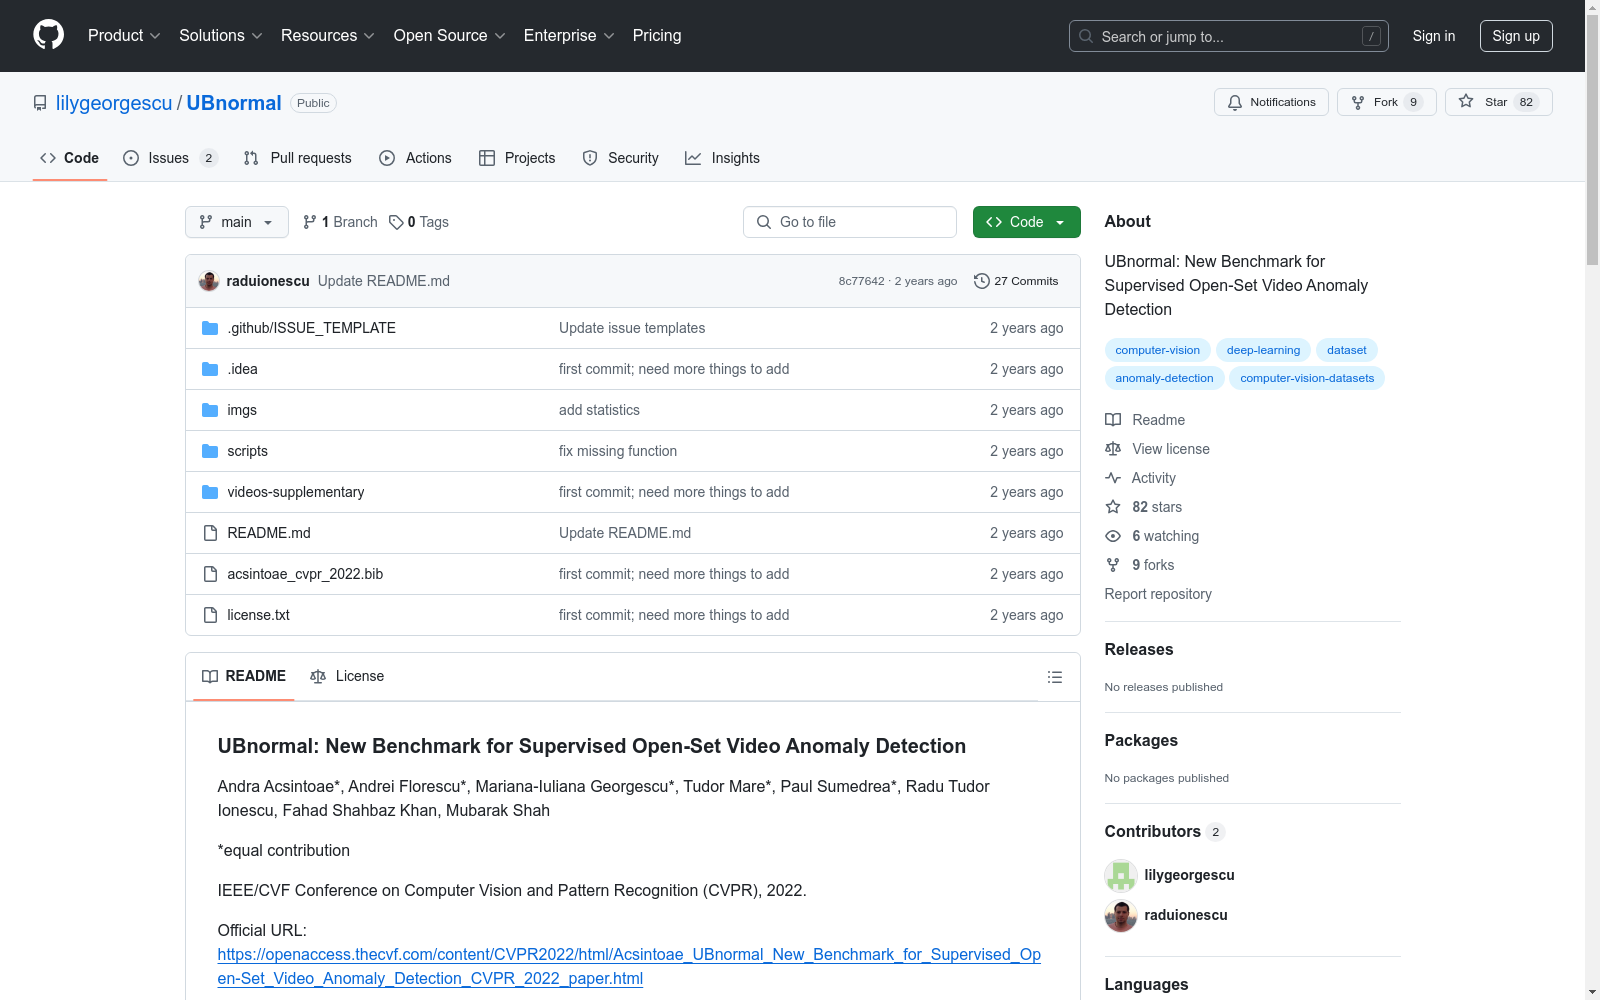Click the computer-vision topic tag
This screenshot has height=1000, width=1600.
1158,350
